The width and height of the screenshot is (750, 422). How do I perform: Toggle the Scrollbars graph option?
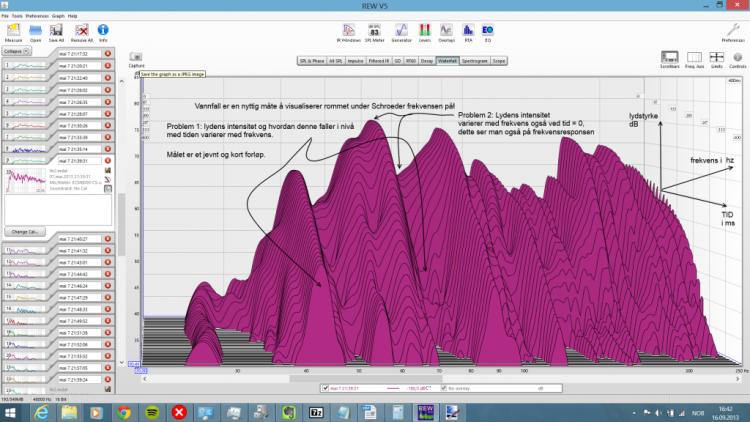click(670, 59)
